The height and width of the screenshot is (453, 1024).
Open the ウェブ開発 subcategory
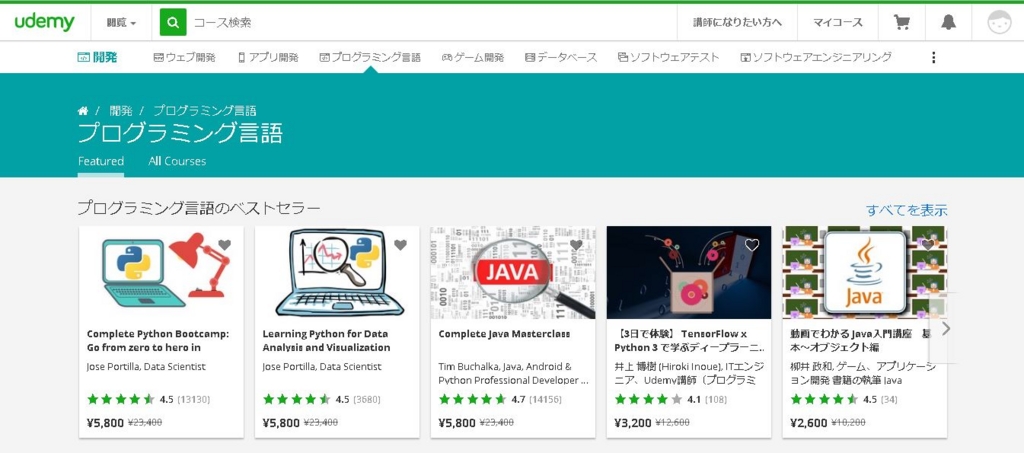[x=184, y=57]
